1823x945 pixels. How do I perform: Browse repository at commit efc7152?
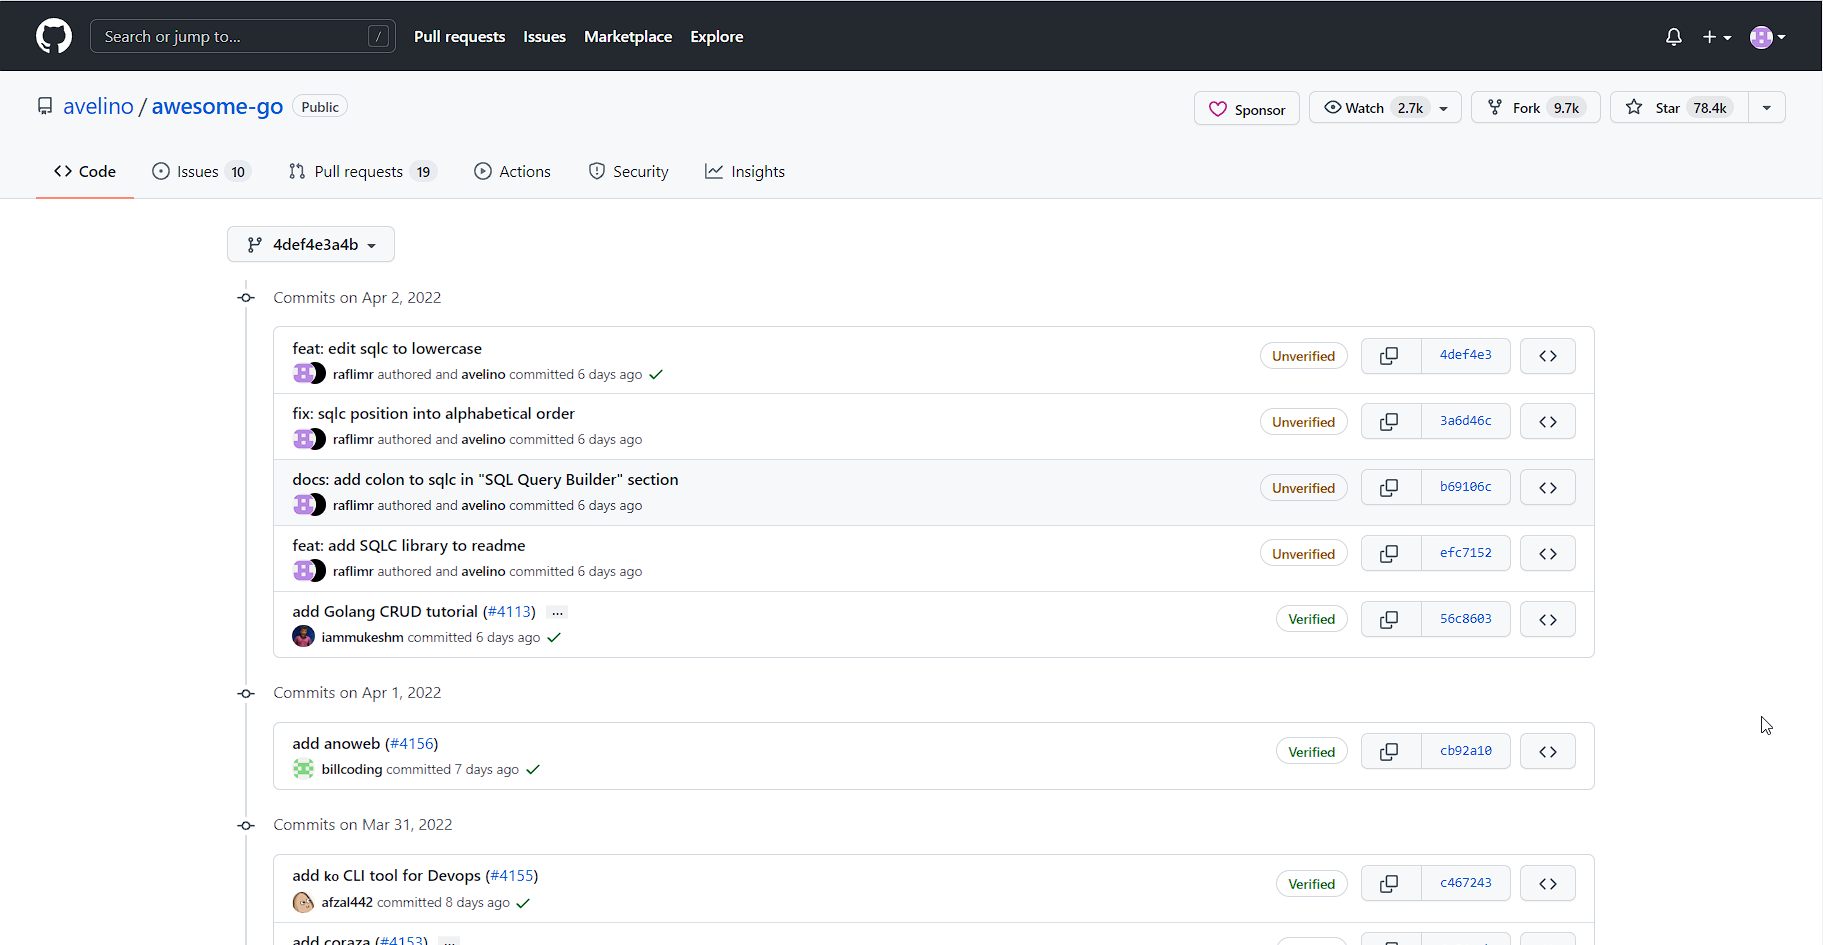(1548, 554)
